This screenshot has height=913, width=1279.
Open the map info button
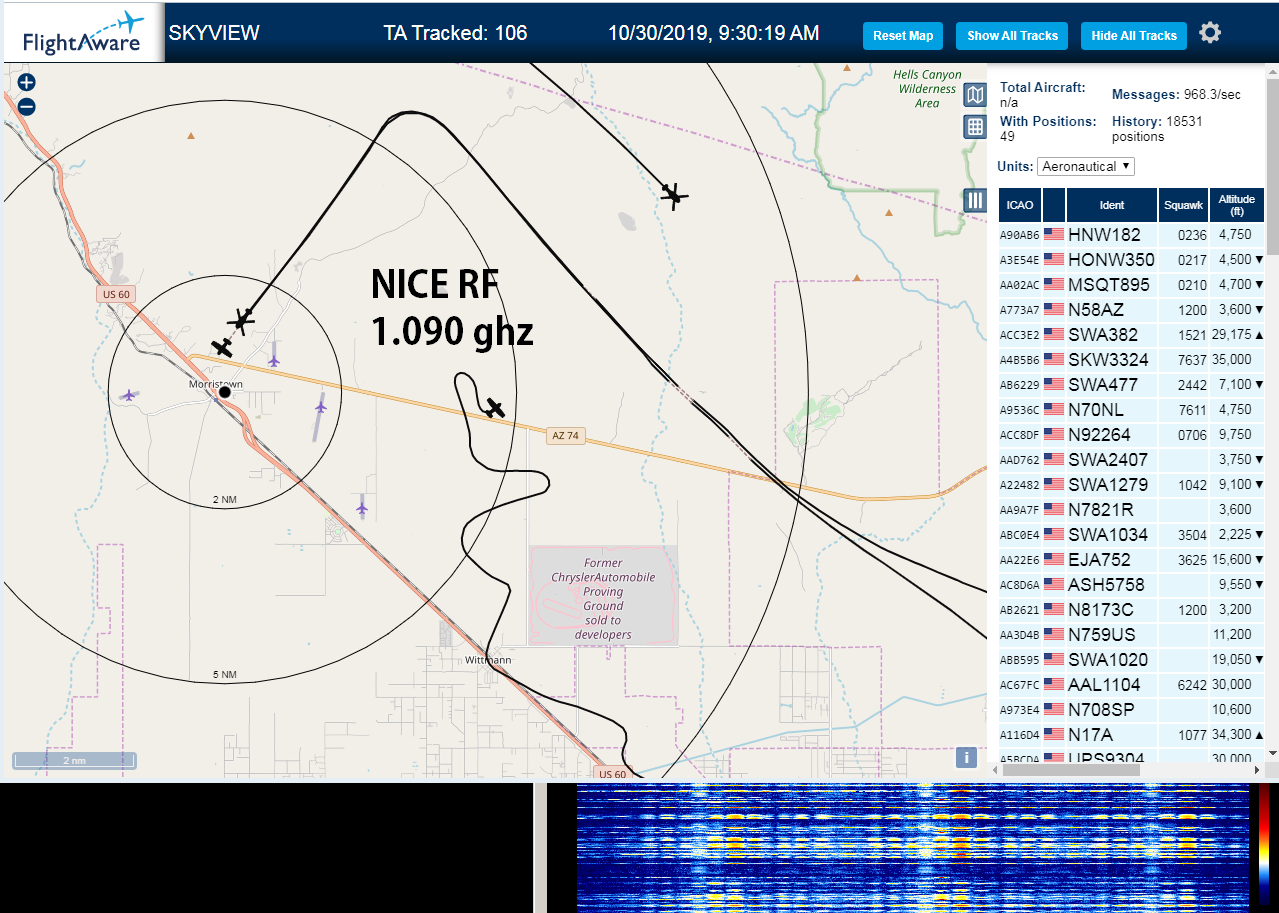click(x=966, y=757)
